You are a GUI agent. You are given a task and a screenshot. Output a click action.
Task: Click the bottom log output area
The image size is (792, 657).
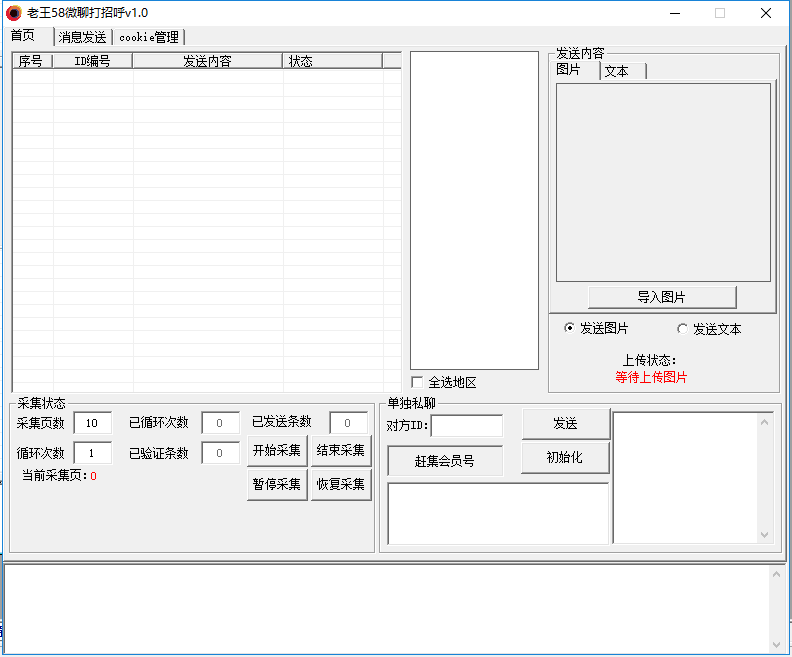tap(387, 609)
